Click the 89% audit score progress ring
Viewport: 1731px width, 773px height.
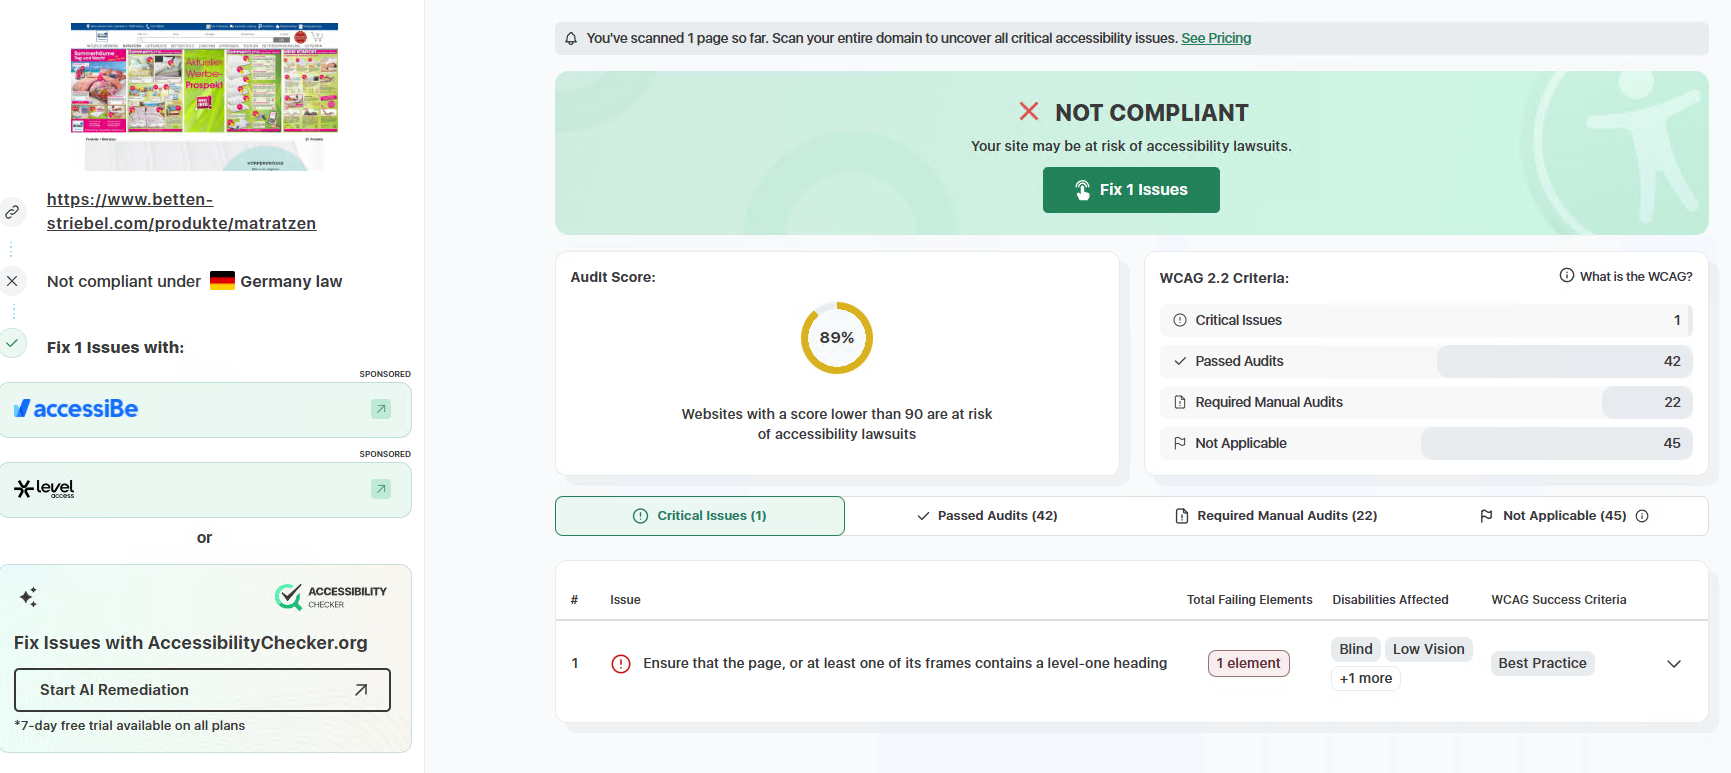click(x=837, y=338)
